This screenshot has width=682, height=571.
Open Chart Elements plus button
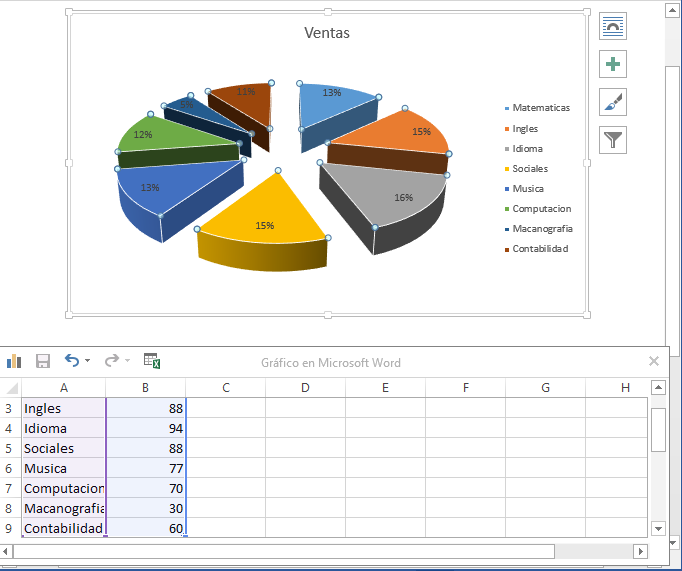point(612,64)
